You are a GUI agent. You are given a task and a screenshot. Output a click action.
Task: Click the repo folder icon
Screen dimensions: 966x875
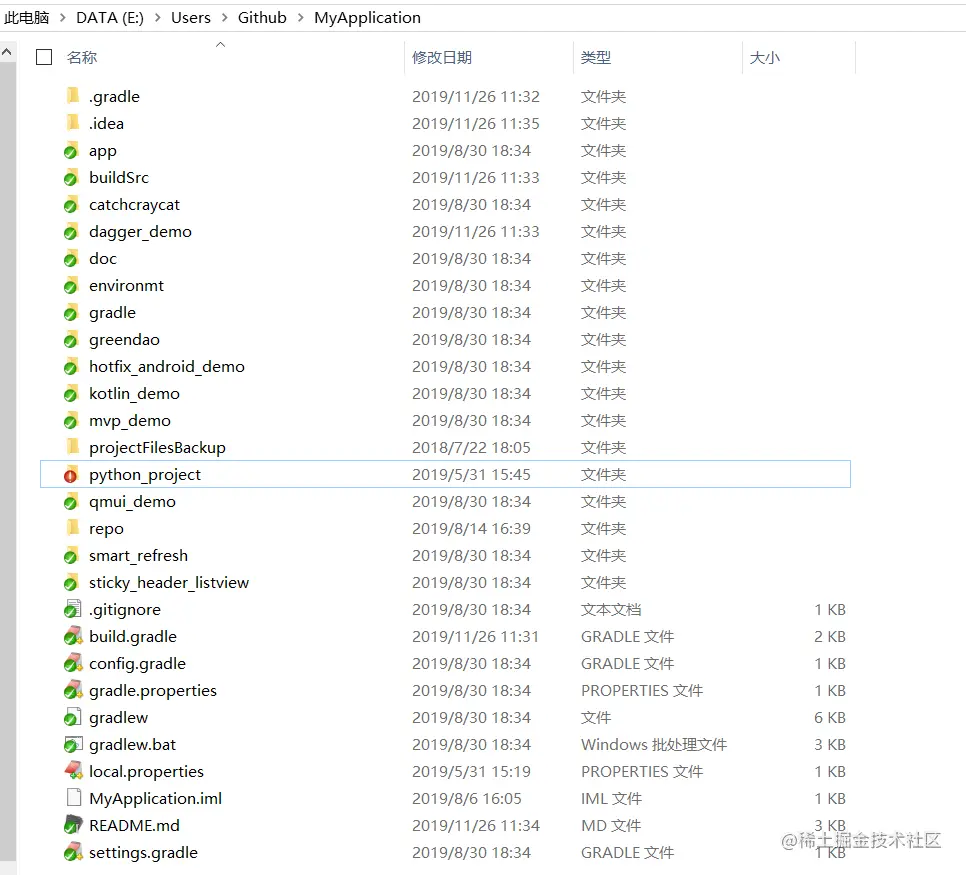(73, 529)
